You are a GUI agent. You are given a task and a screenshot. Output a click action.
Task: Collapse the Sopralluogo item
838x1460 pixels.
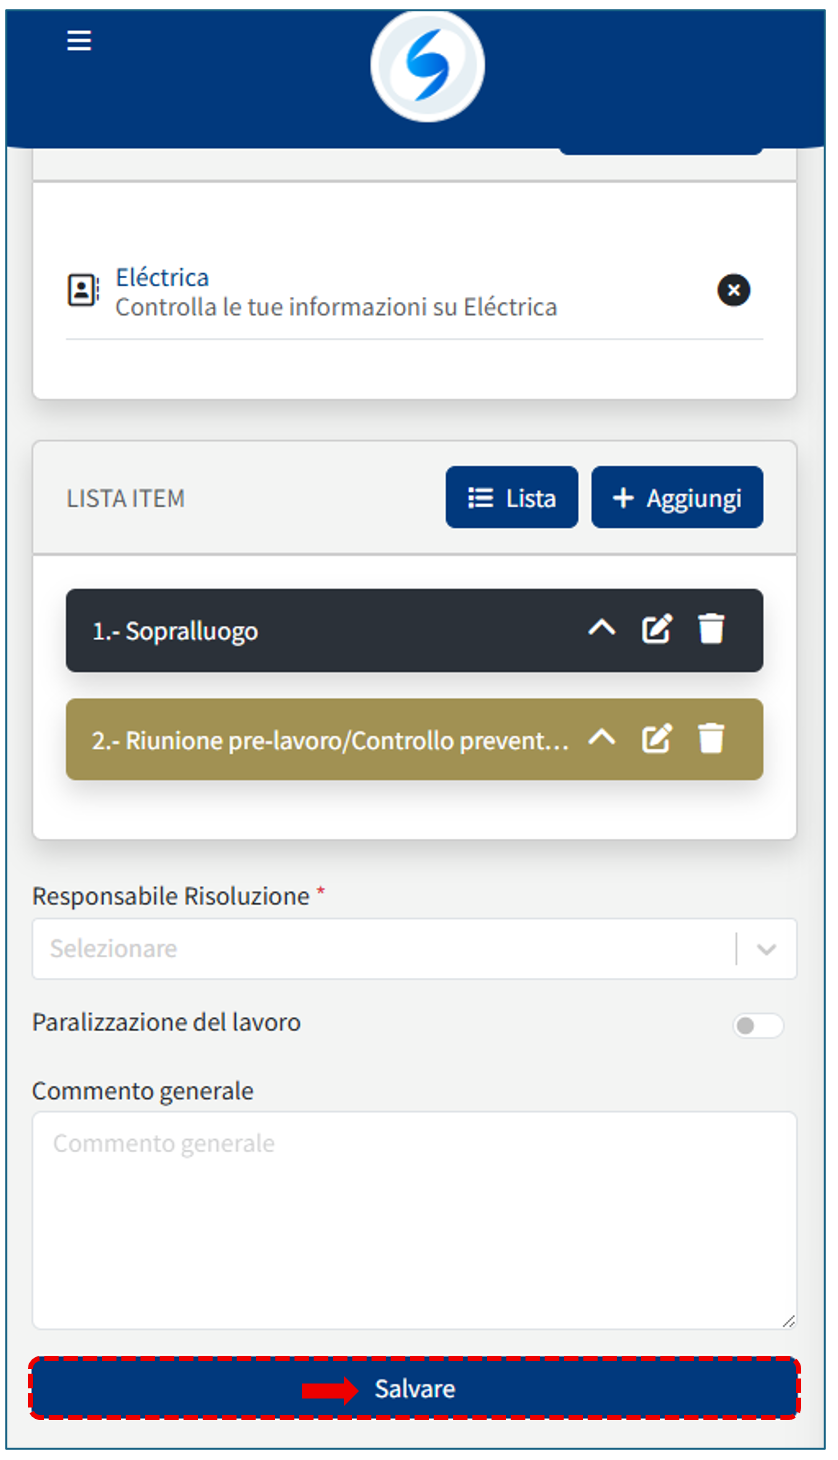coord(601,629)
